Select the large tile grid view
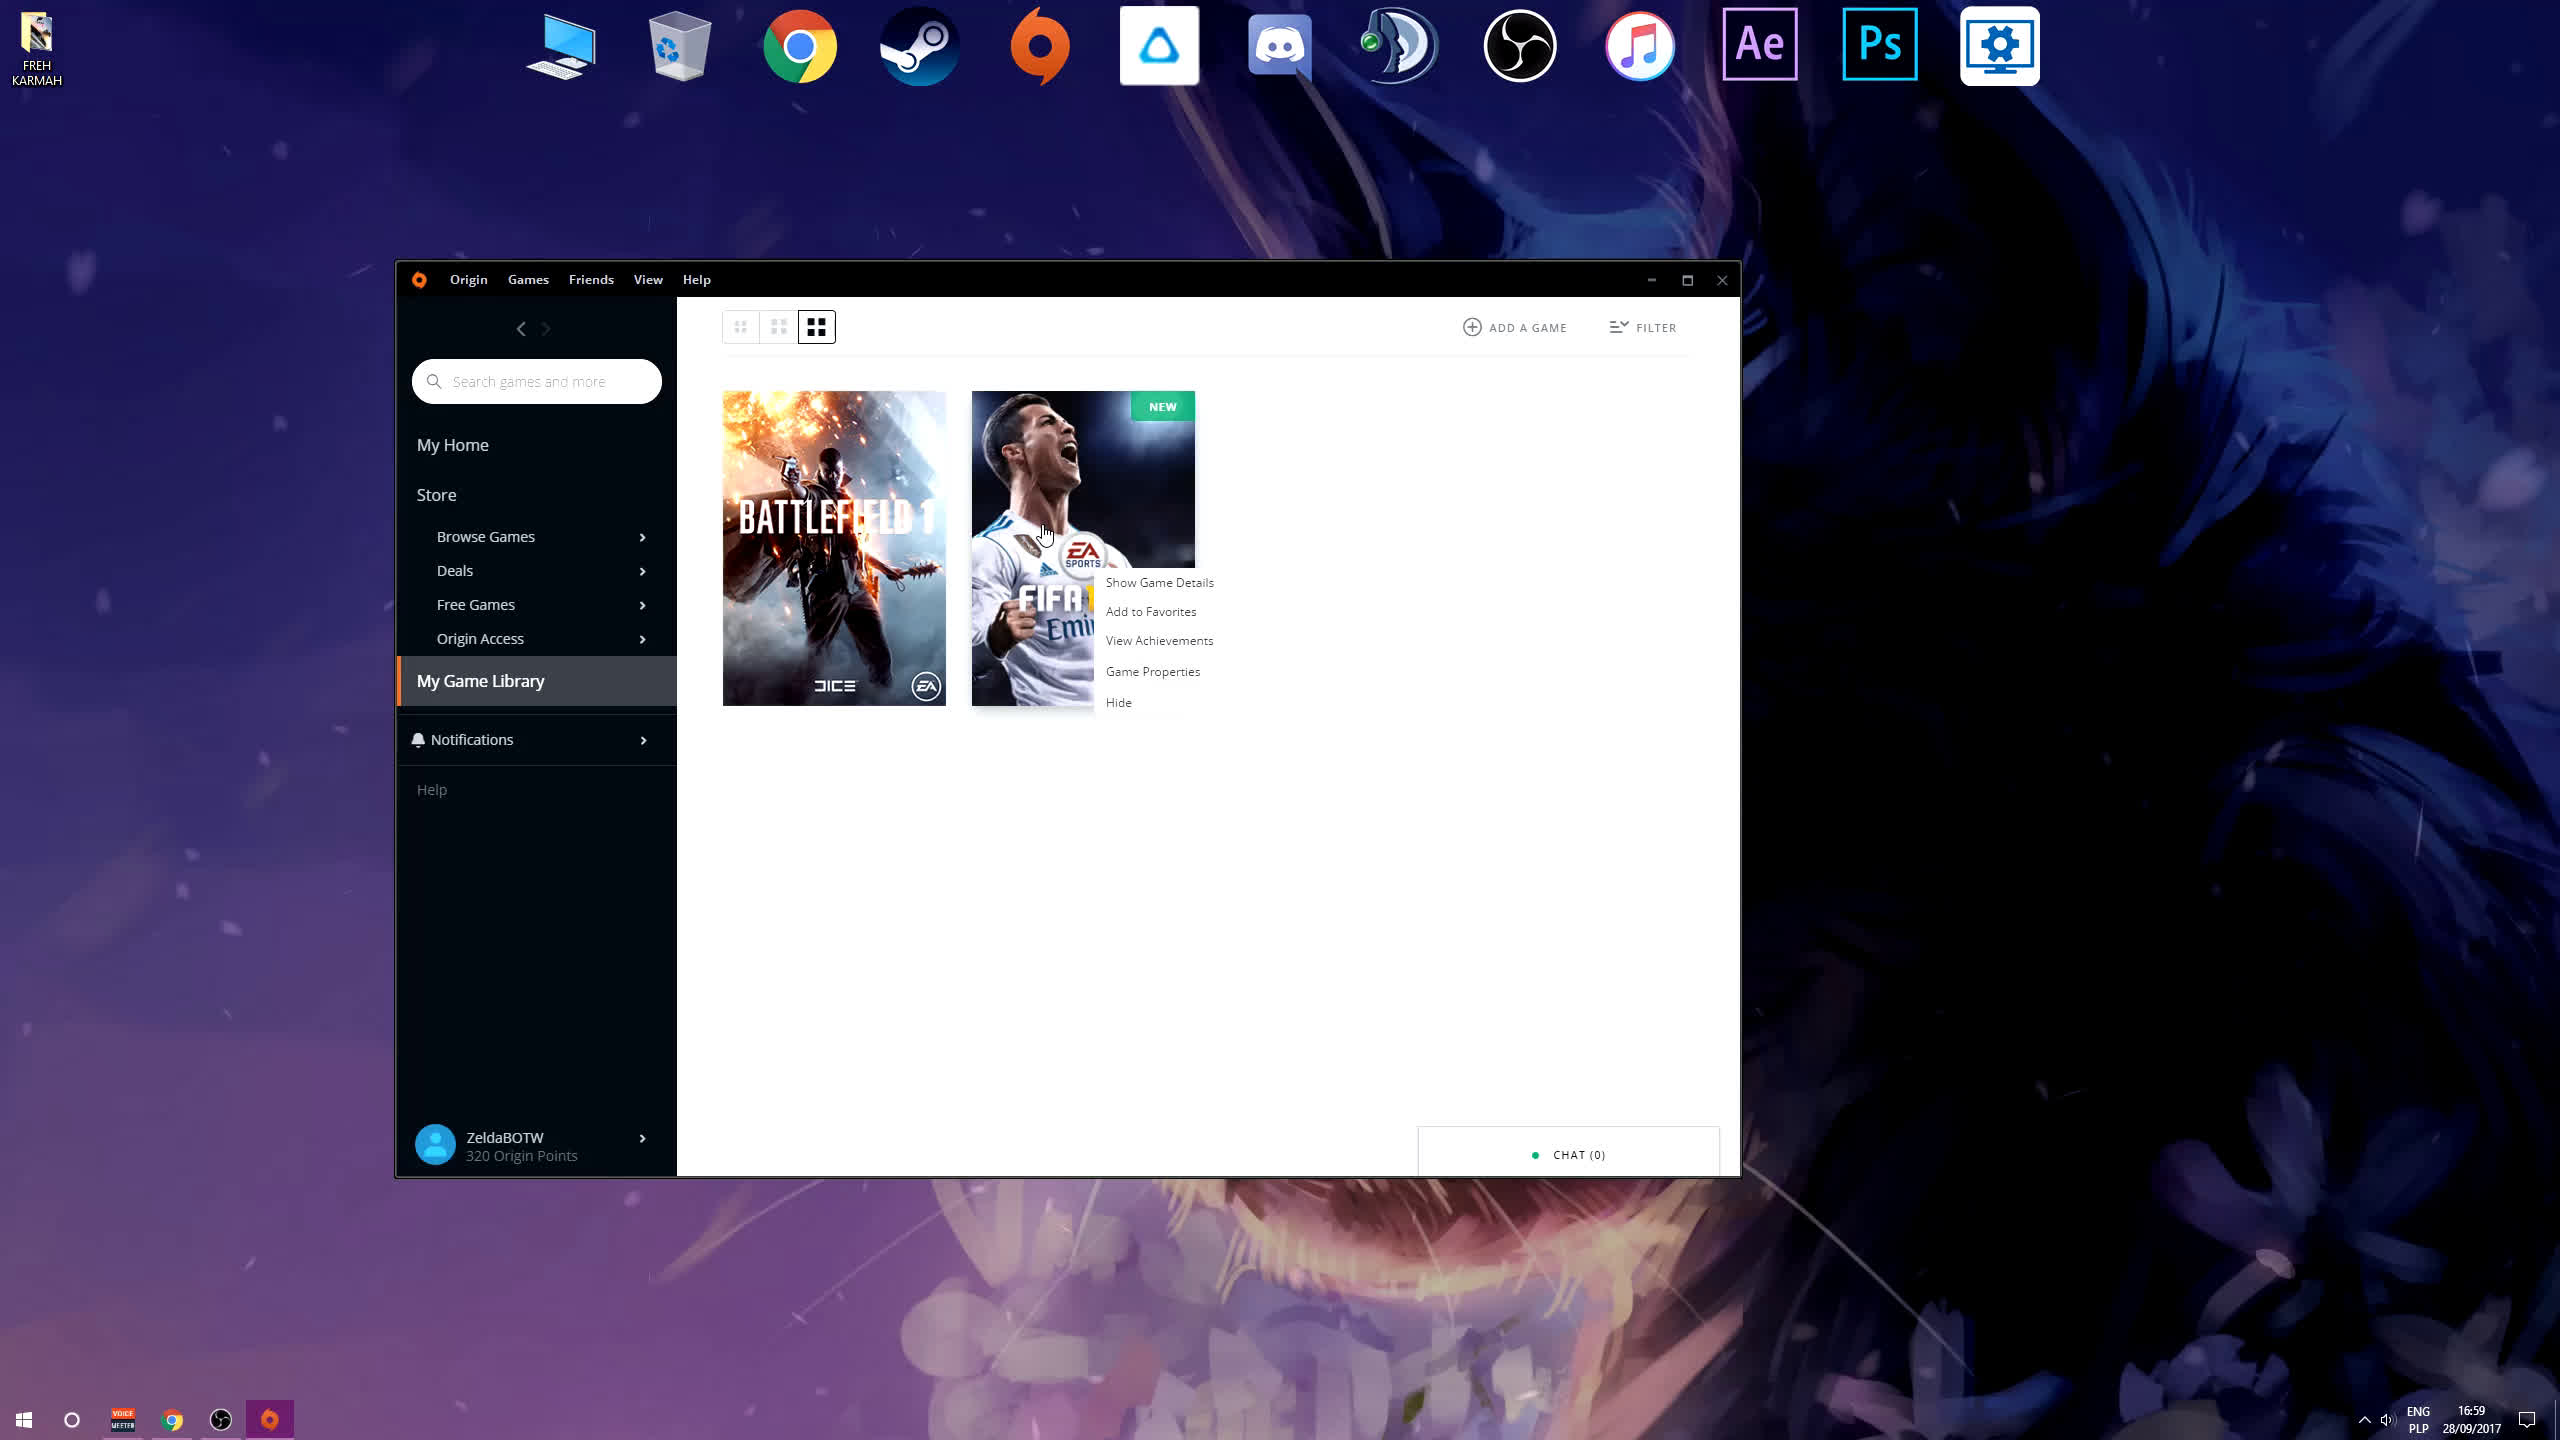This screenshot has width=2560, height=1440. point(816,327)
